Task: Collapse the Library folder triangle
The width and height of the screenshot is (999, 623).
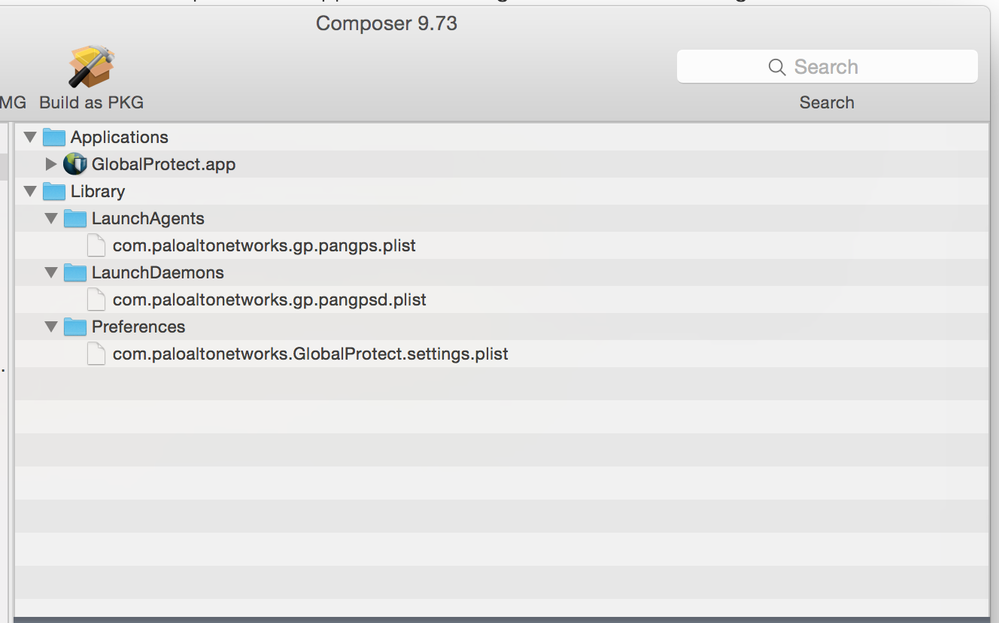Action: [x=30, y=190]
